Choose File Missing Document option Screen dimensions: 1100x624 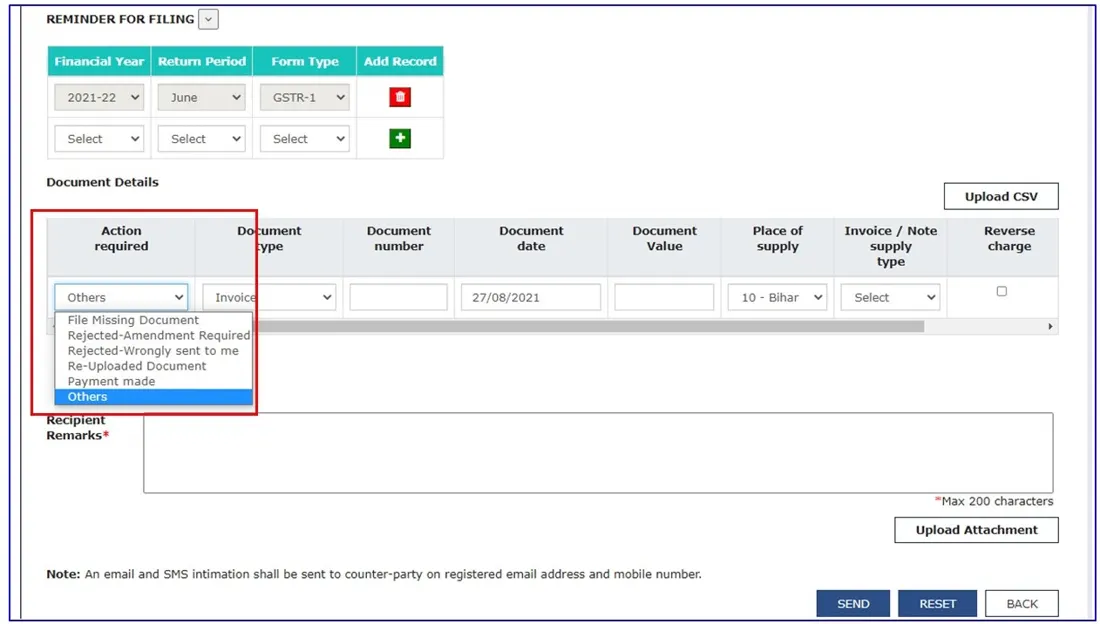154,320
